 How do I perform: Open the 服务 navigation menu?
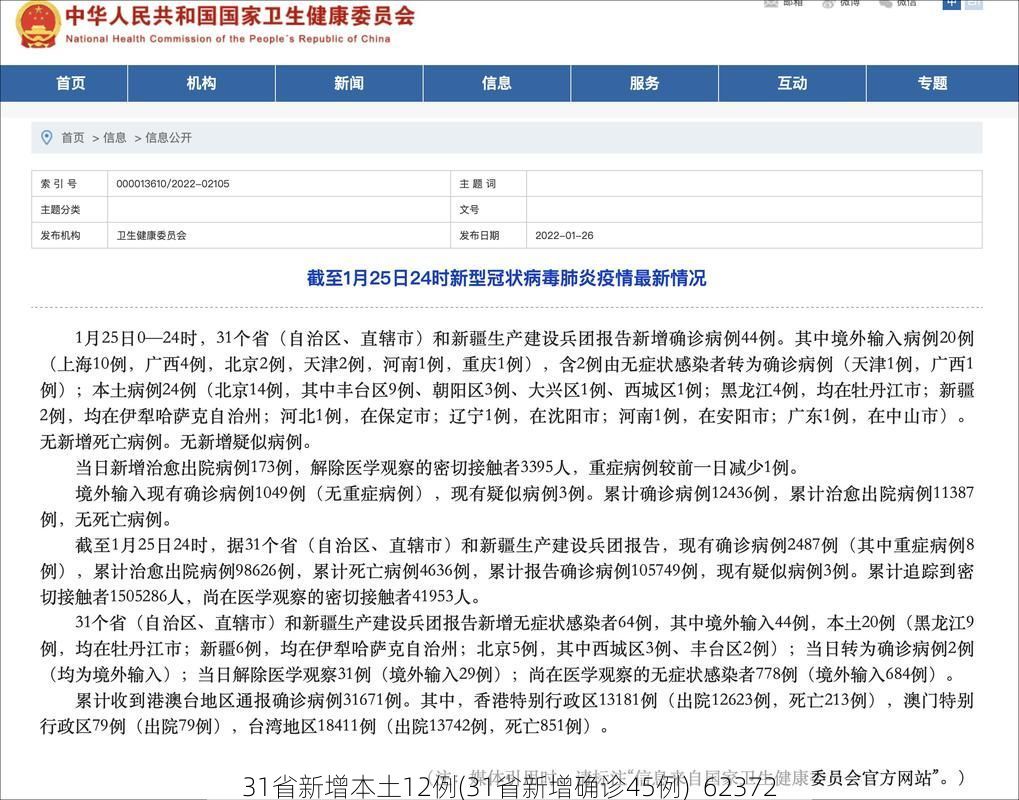[x=645, y=83]
